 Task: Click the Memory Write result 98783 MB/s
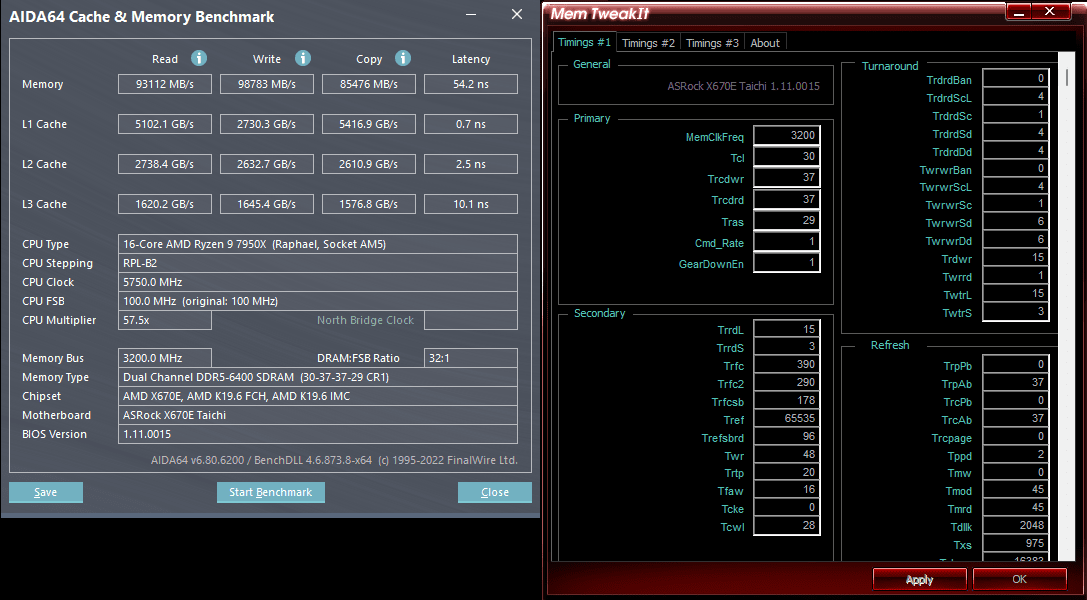(x=267, y=84)
